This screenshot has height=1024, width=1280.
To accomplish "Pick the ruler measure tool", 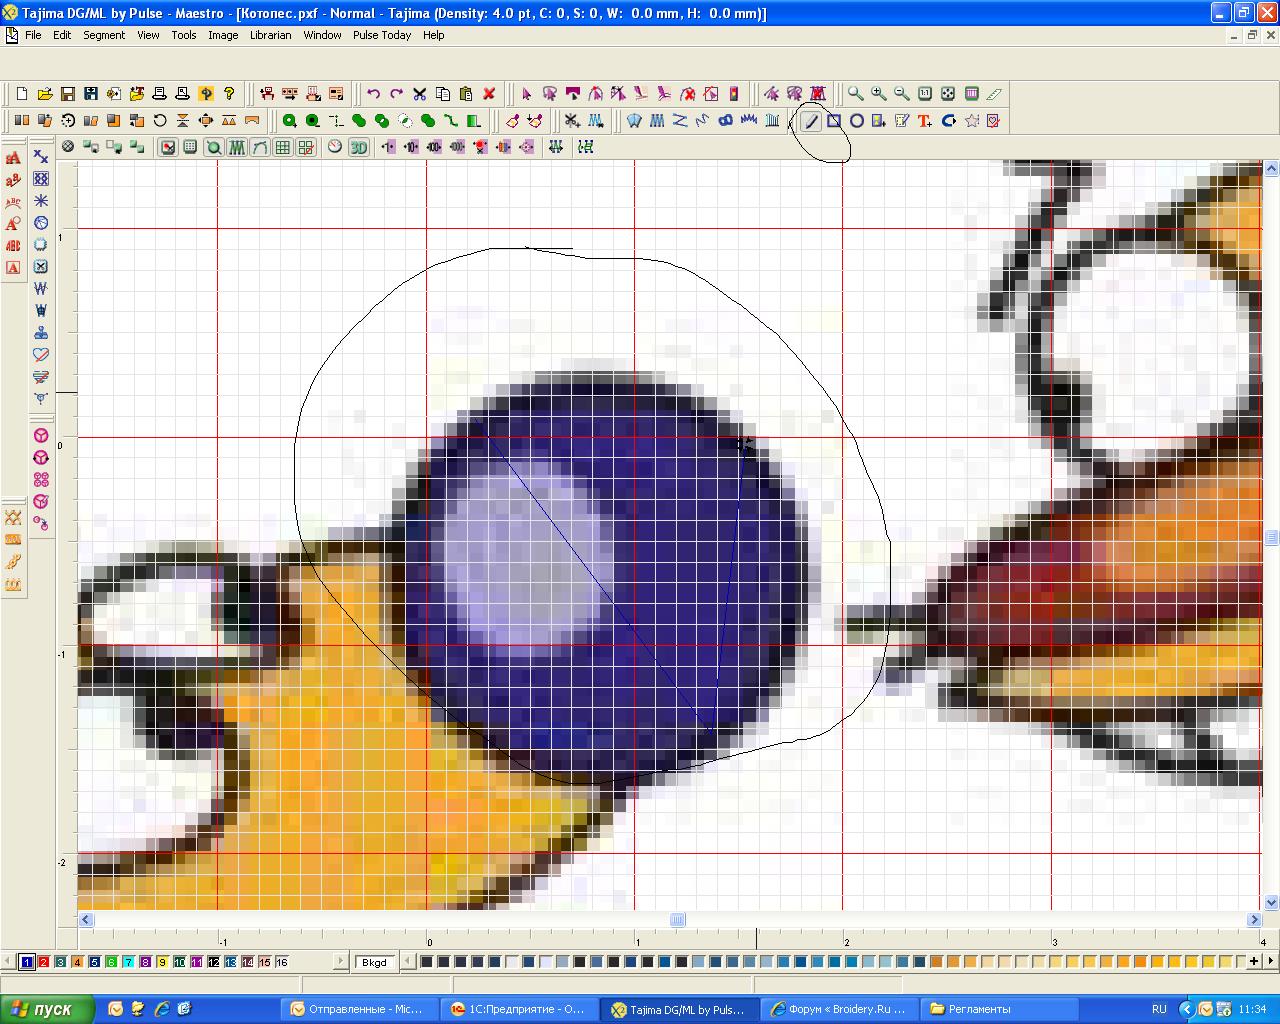I will click(x=994, y=94).
